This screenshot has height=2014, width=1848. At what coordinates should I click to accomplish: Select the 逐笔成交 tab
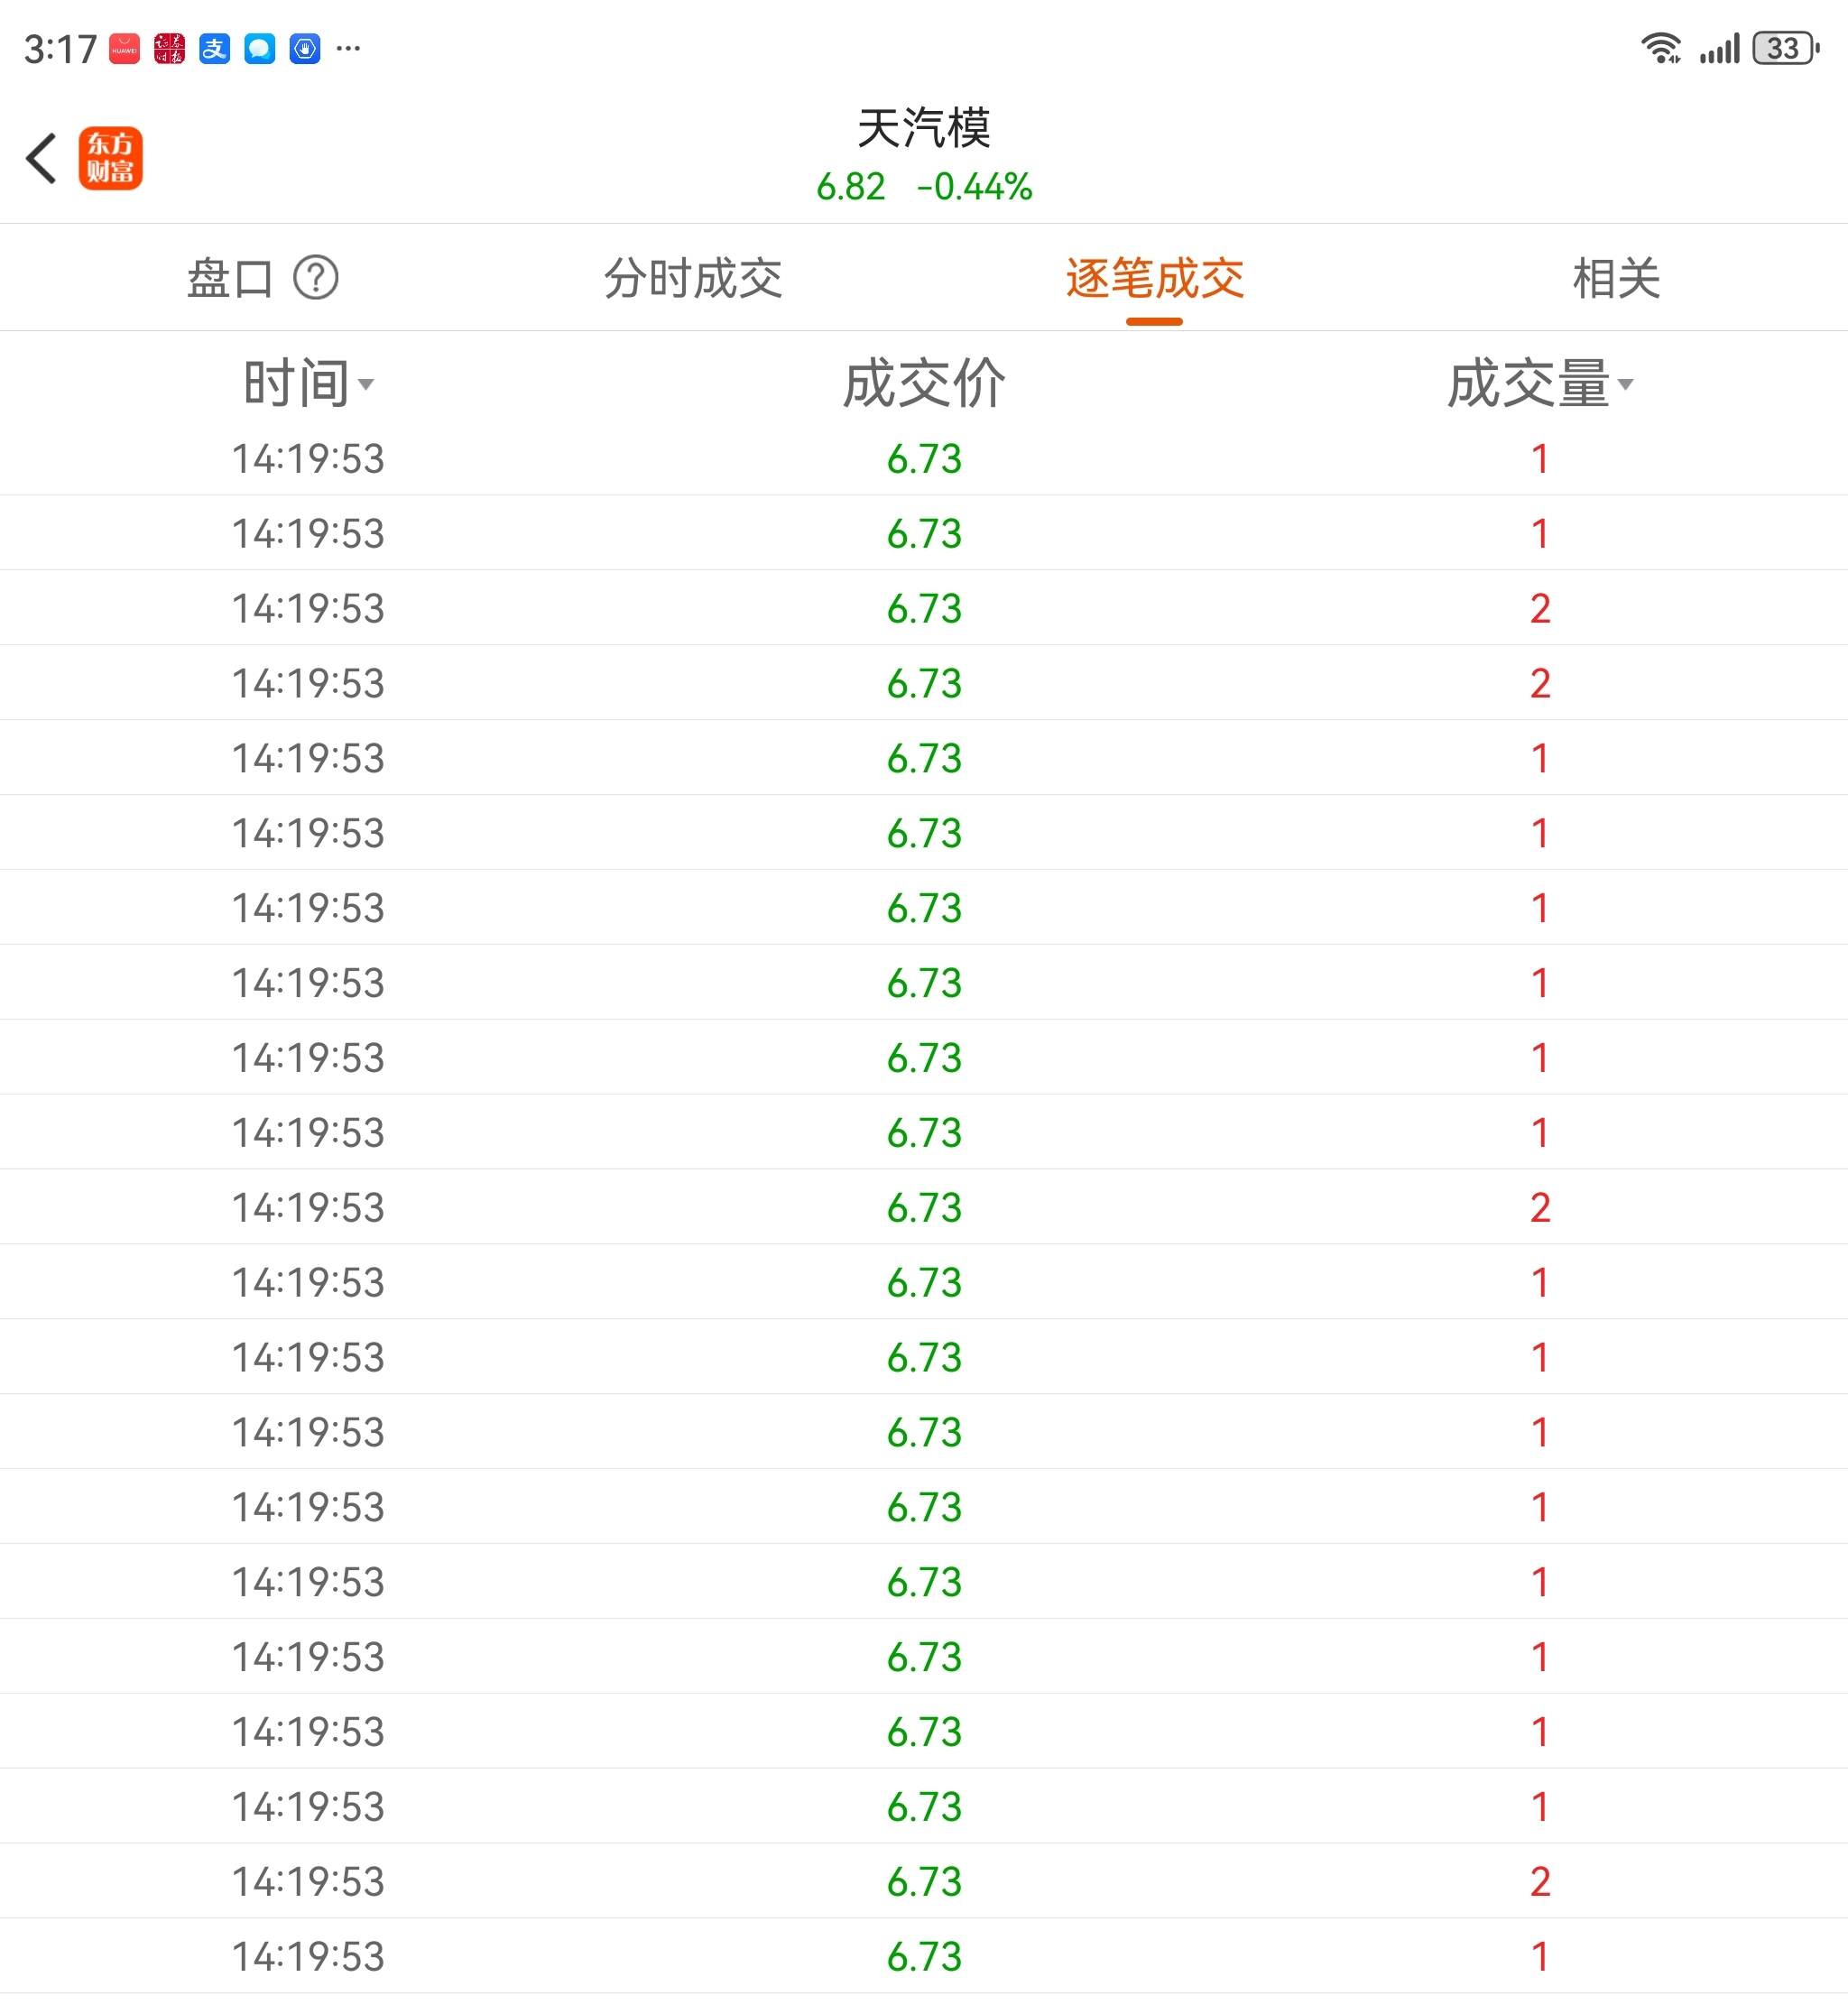(1154, 278)
